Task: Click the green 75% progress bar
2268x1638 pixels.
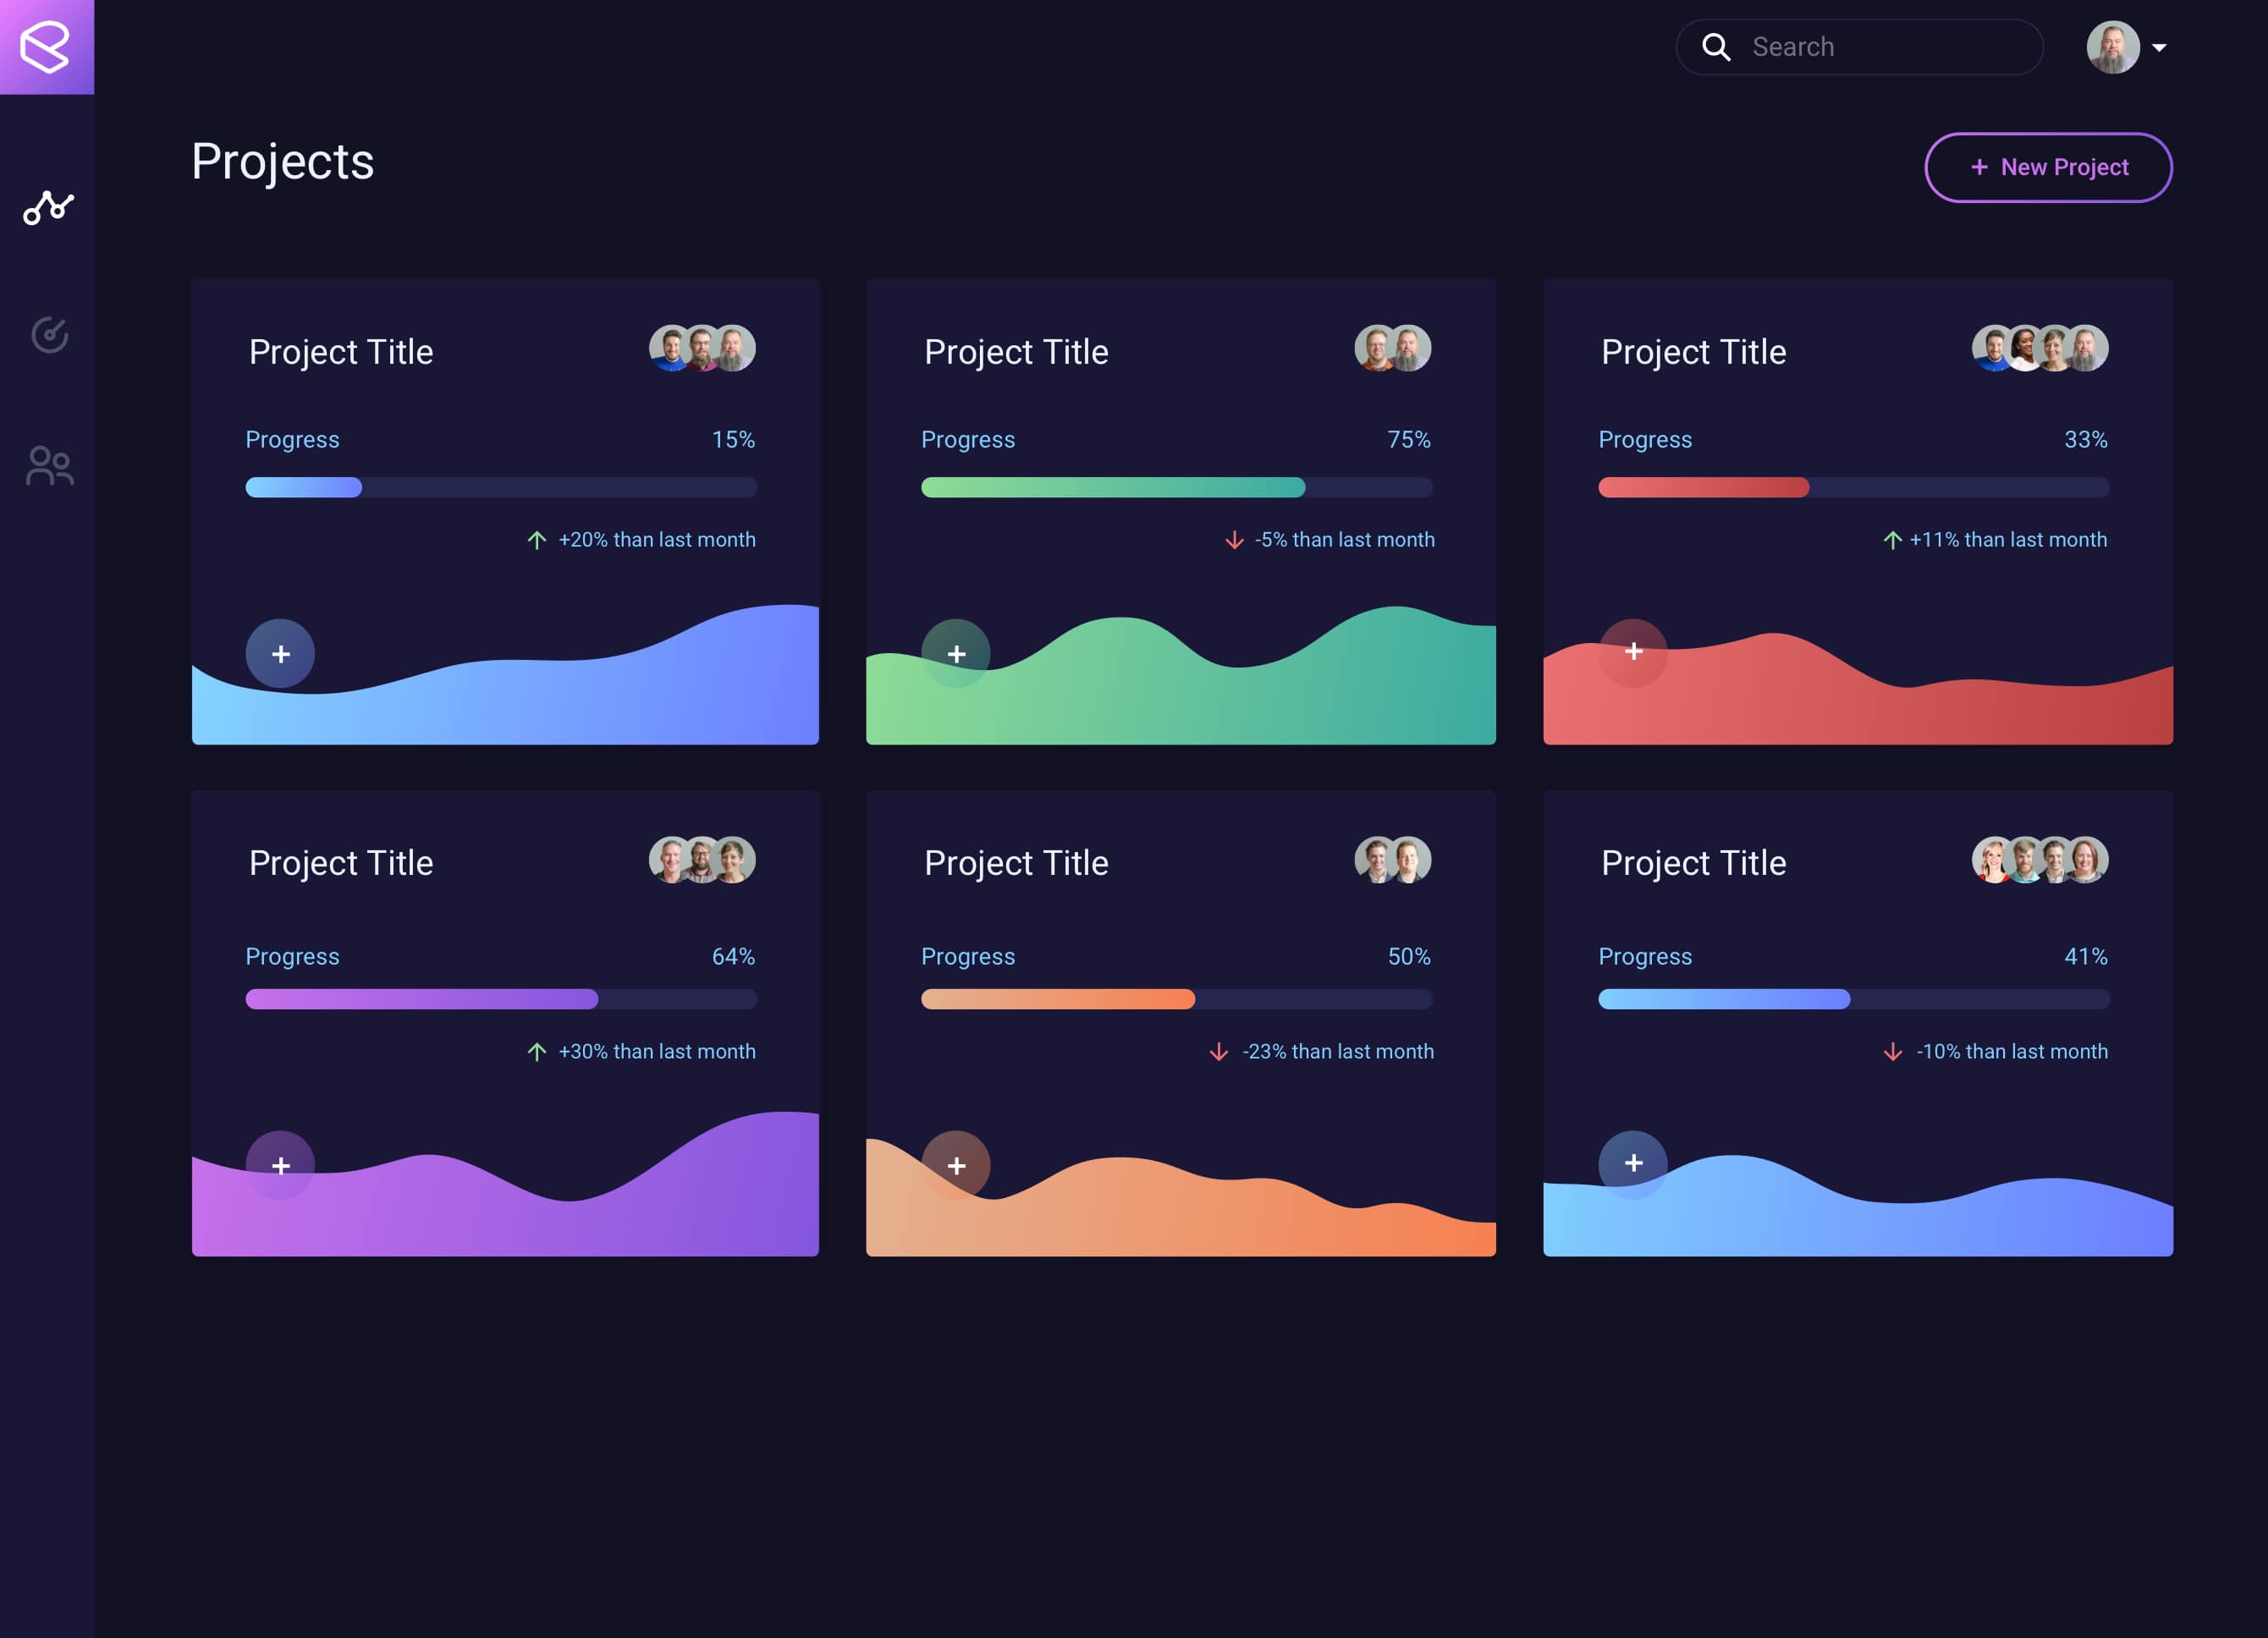Action: tap(1112, 488)
